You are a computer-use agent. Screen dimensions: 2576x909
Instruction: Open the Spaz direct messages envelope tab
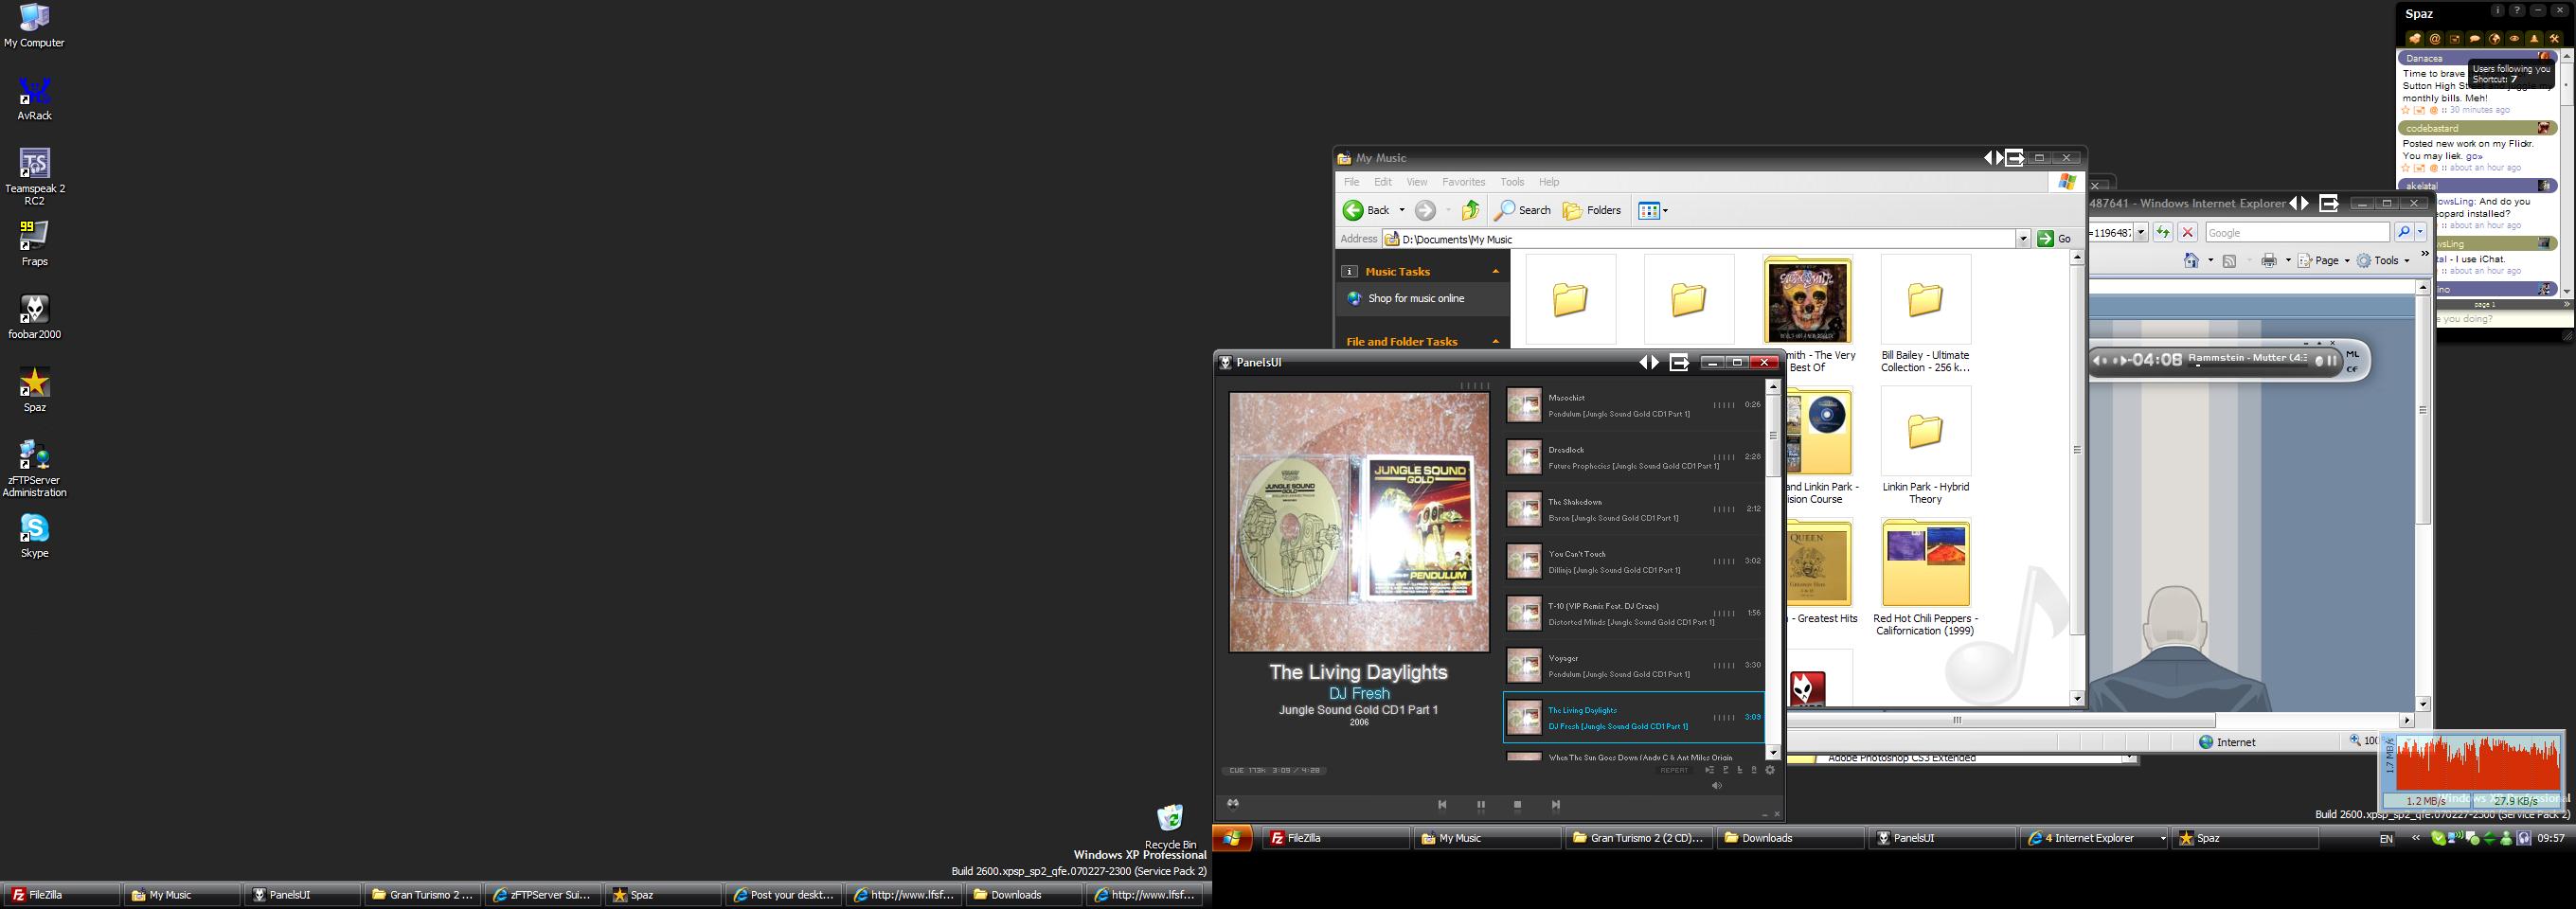click(x=2455, y=39)
